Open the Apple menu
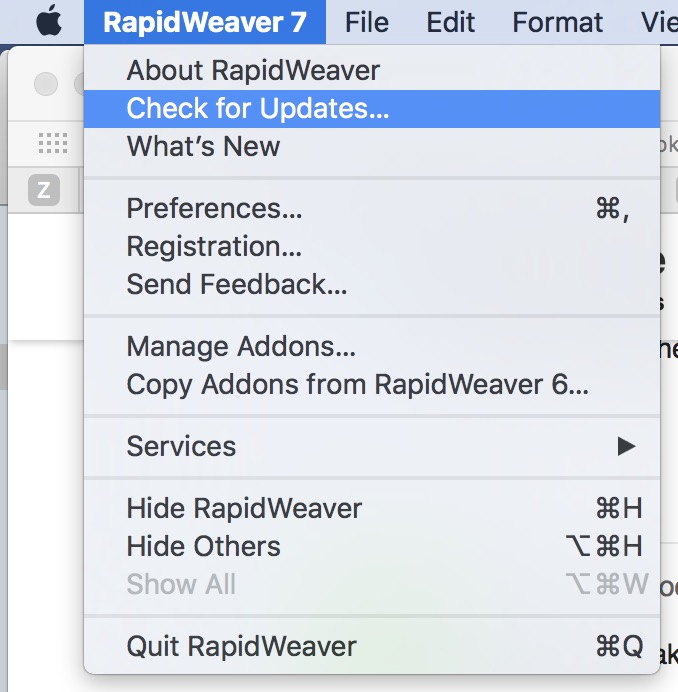 [x=49, y=21]
